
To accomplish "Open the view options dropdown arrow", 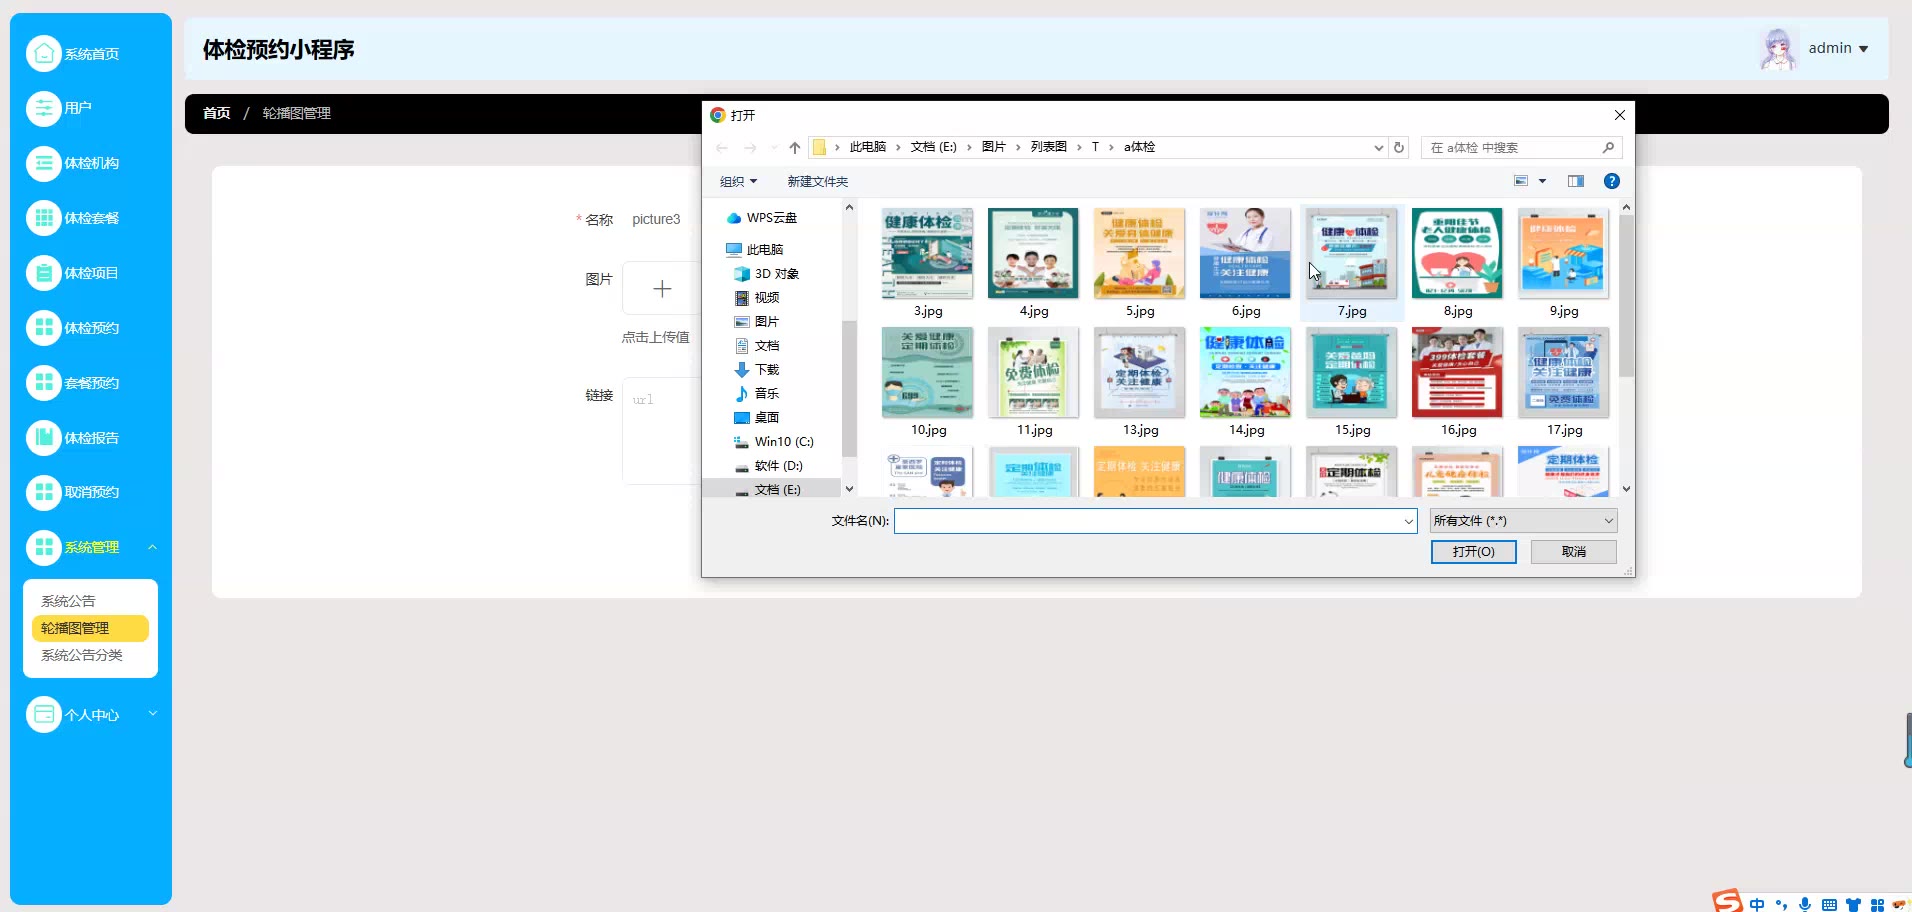I will (x=1542, y=181).
